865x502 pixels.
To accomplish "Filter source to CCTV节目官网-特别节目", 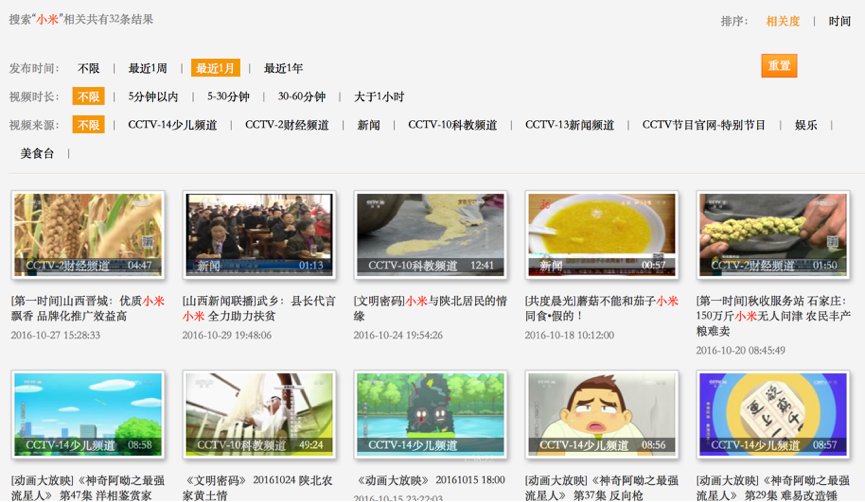I will point(704,125).
